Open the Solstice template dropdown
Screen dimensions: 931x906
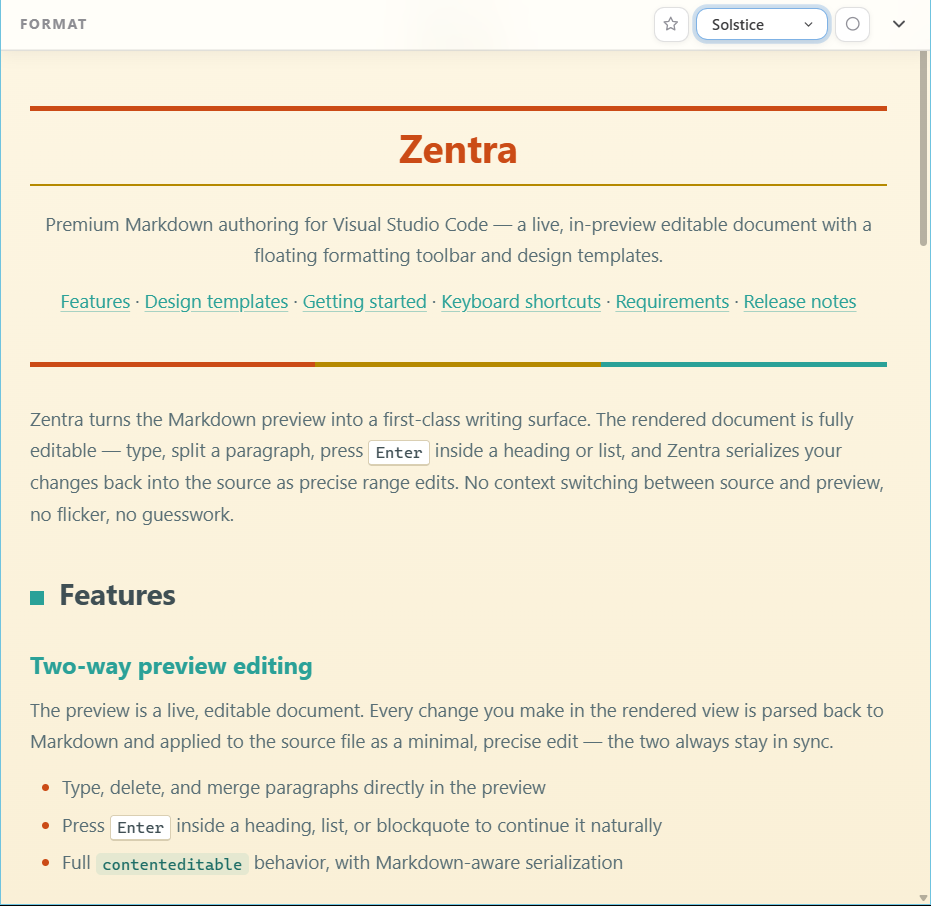(761, 24)
